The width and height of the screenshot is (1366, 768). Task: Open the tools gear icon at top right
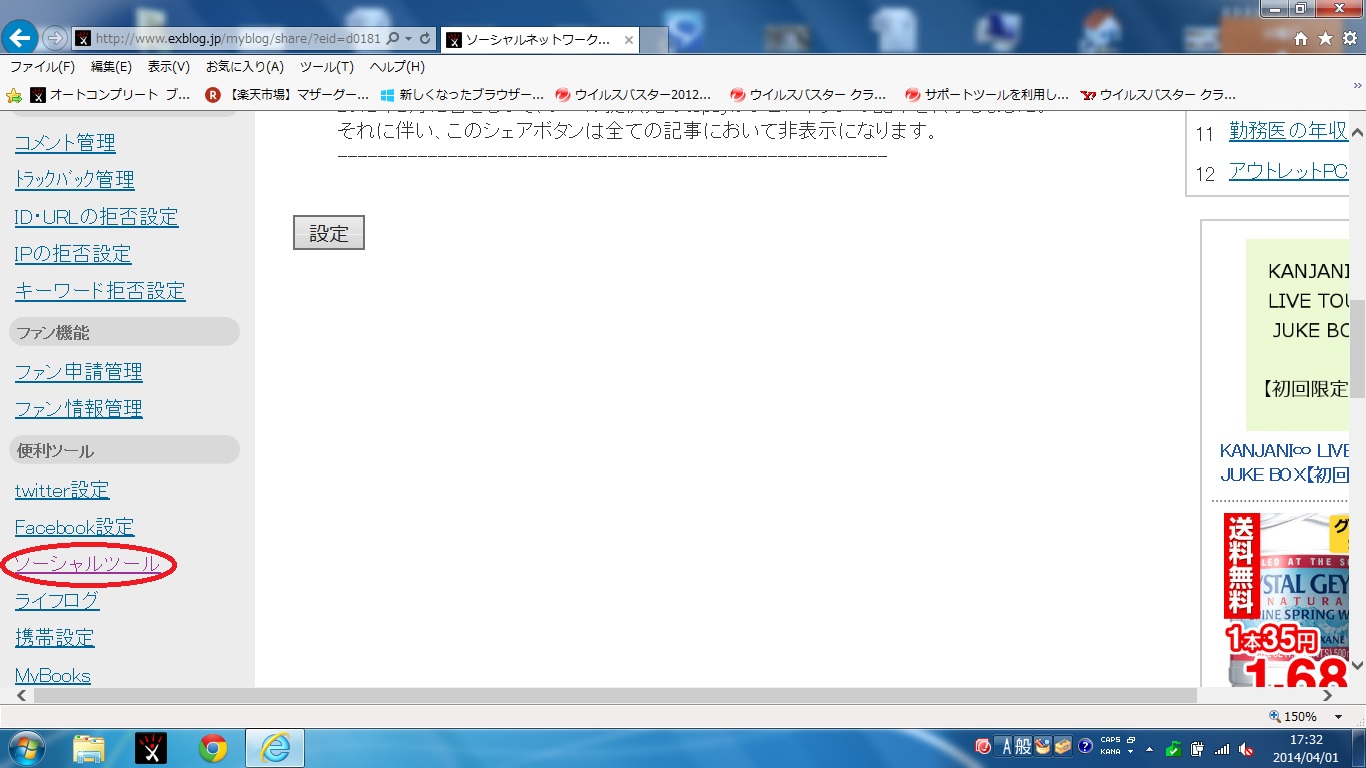pyautogui.click(x=1349, y=39)
